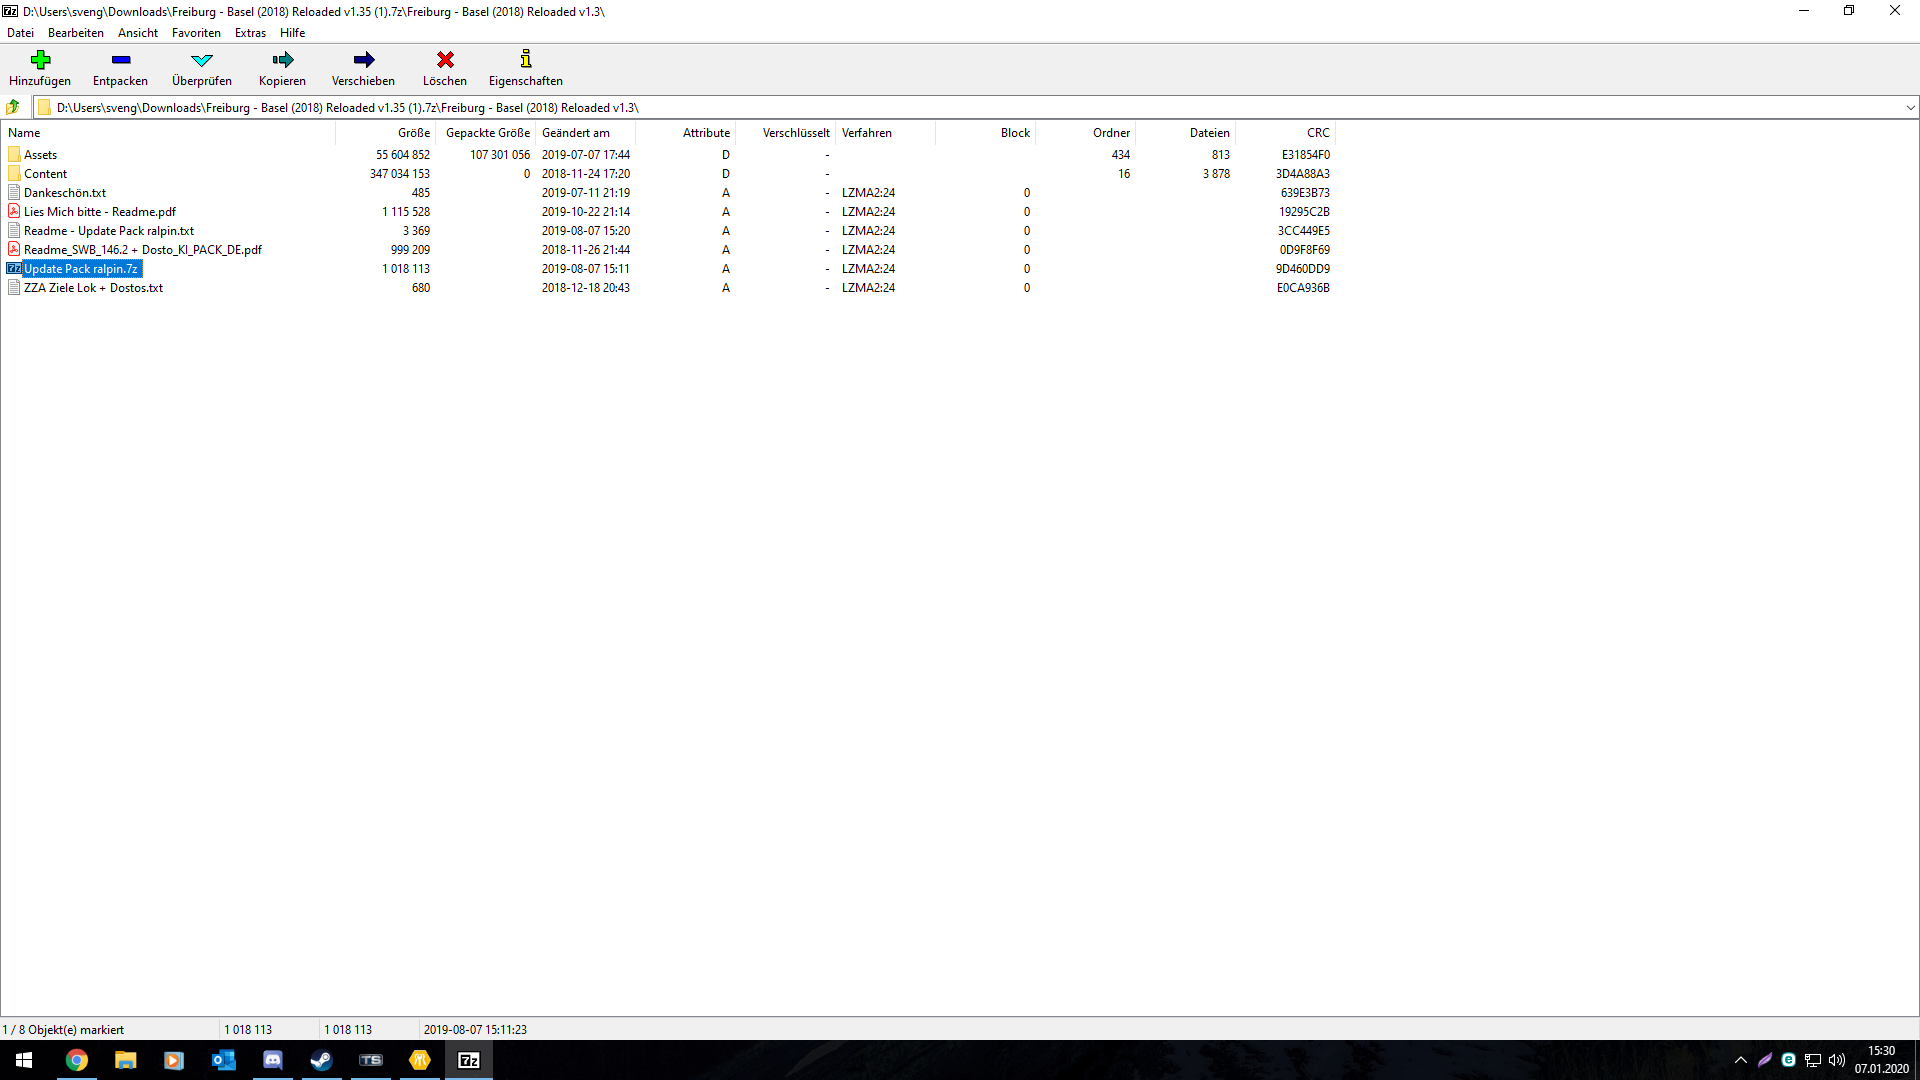Click inside the archive path field

(900, 108)
